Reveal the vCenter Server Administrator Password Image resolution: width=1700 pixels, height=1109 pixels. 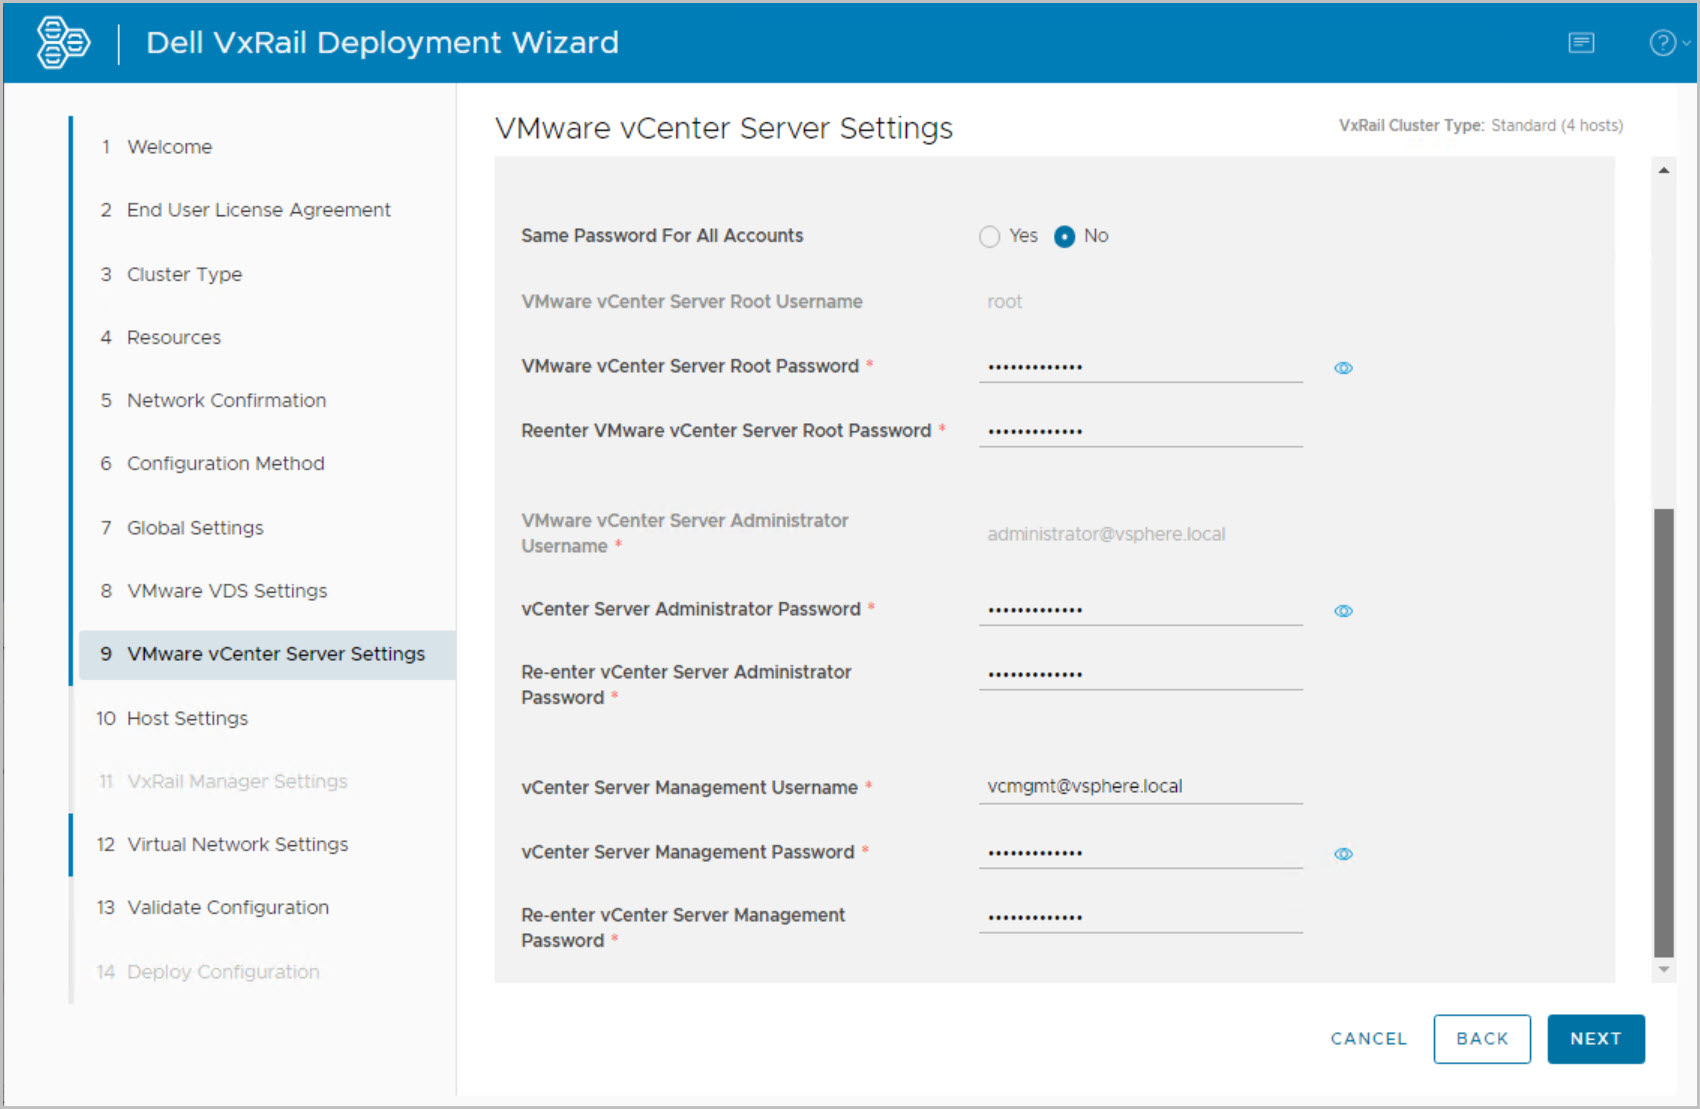pos(1343,611)
